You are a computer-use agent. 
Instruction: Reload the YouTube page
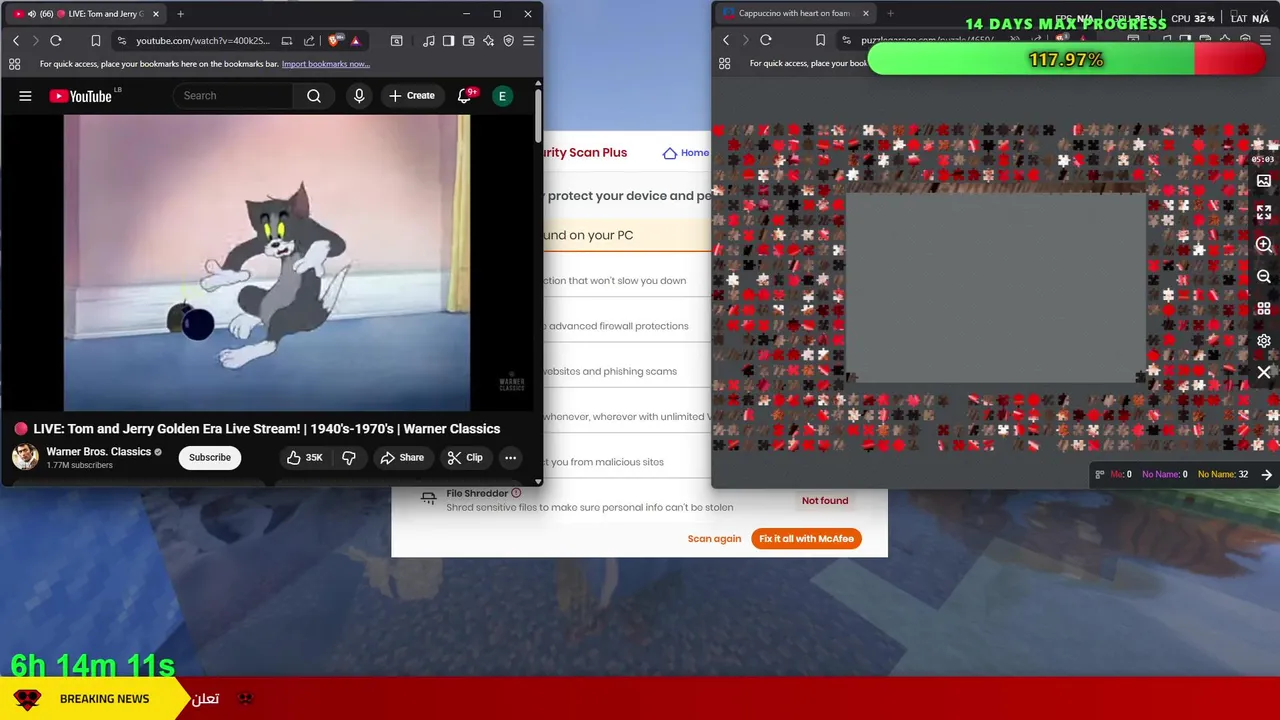tap(56, 41)
